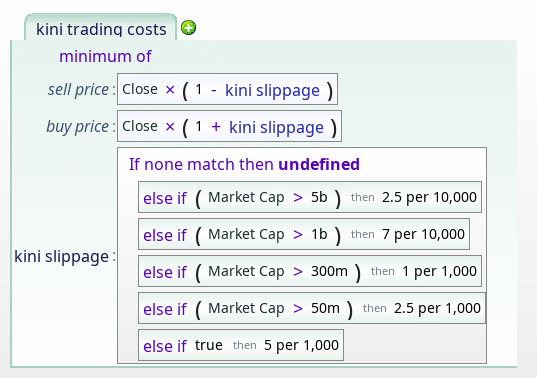Select the else if true rule
Screen dimensions: 537x378
pos(241,345)
